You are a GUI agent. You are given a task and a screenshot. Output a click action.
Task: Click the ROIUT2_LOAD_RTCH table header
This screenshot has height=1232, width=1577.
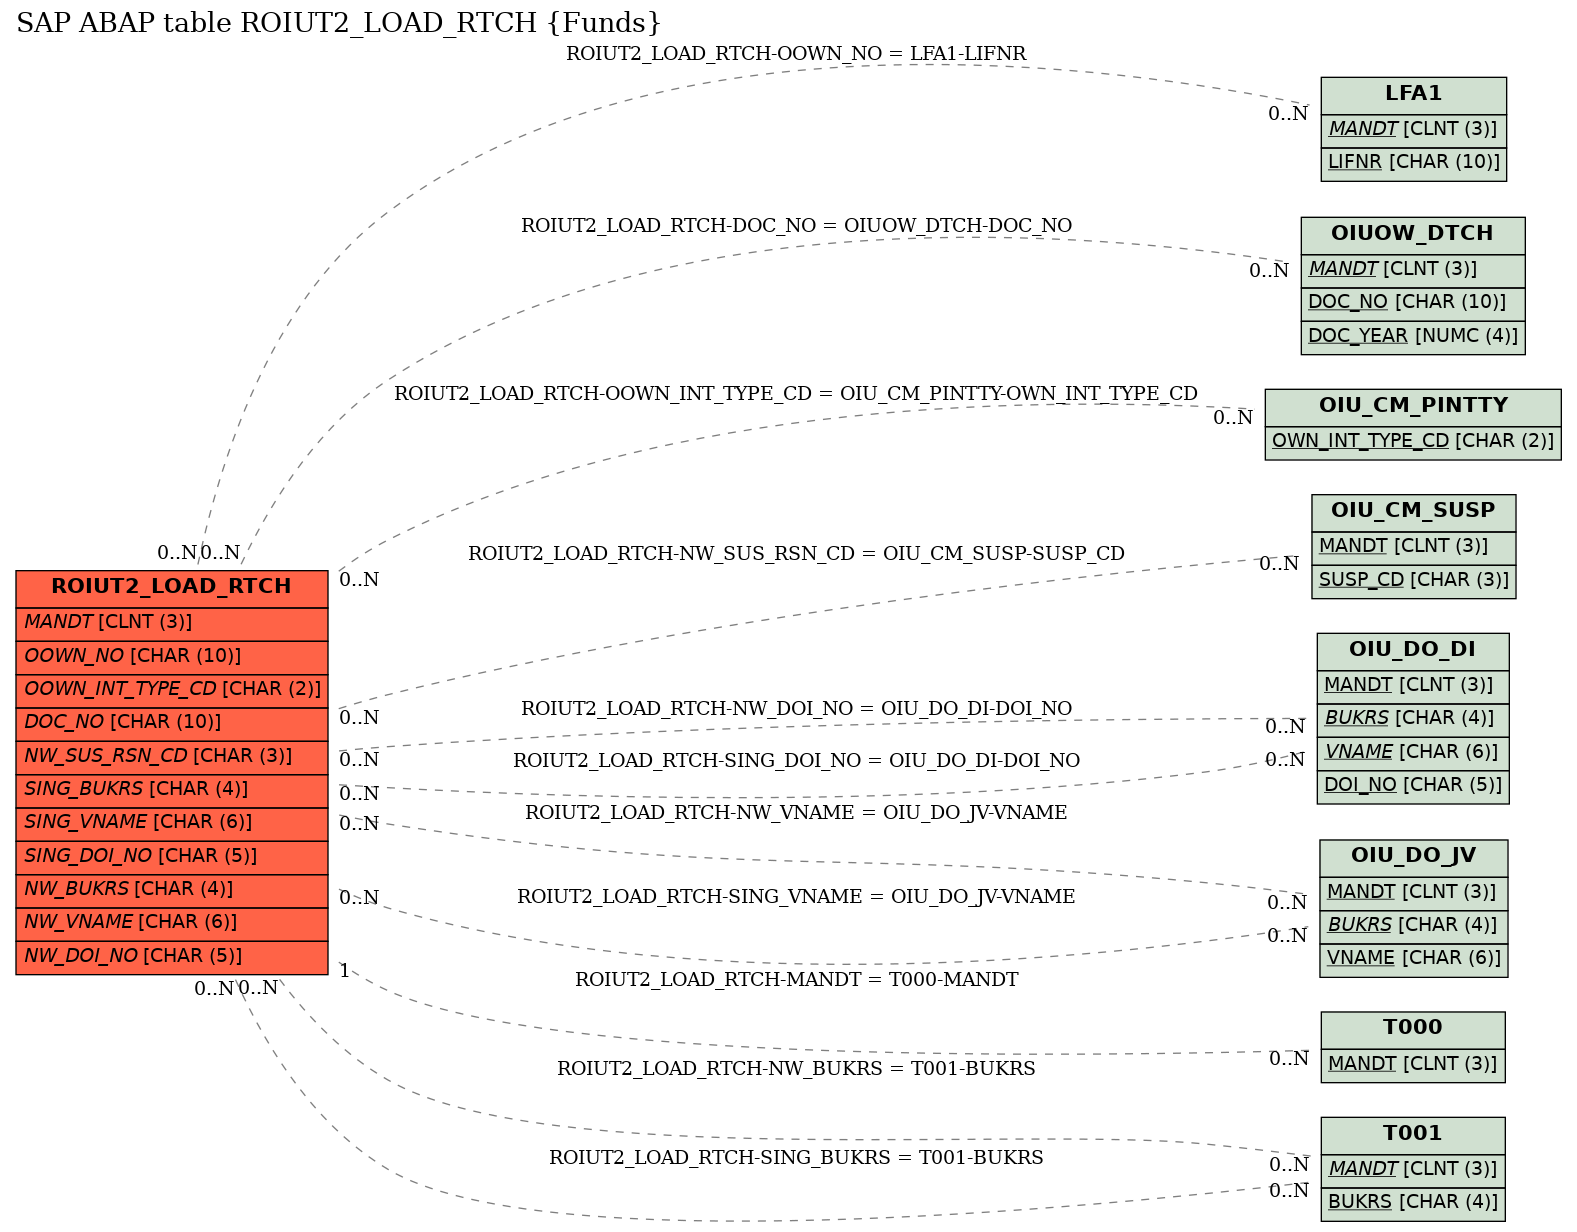tap(172, 587)
